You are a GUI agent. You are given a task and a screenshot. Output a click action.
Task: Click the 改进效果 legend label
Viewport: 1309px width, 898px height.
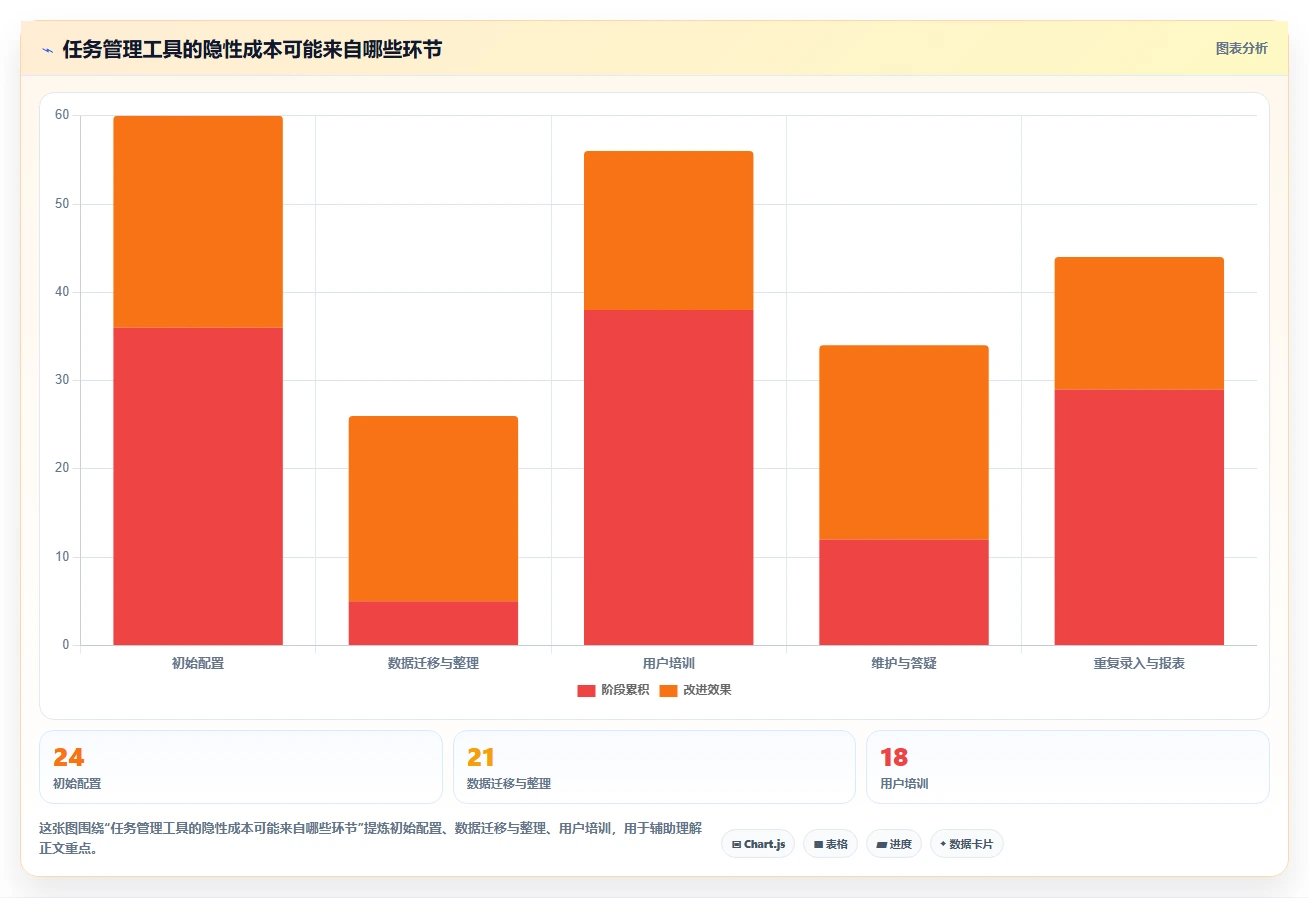click(707, 690)
